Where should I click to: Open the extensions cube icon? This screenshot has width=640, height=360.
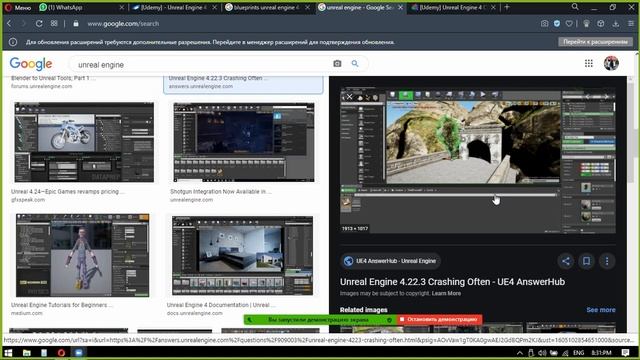point(600,24)
